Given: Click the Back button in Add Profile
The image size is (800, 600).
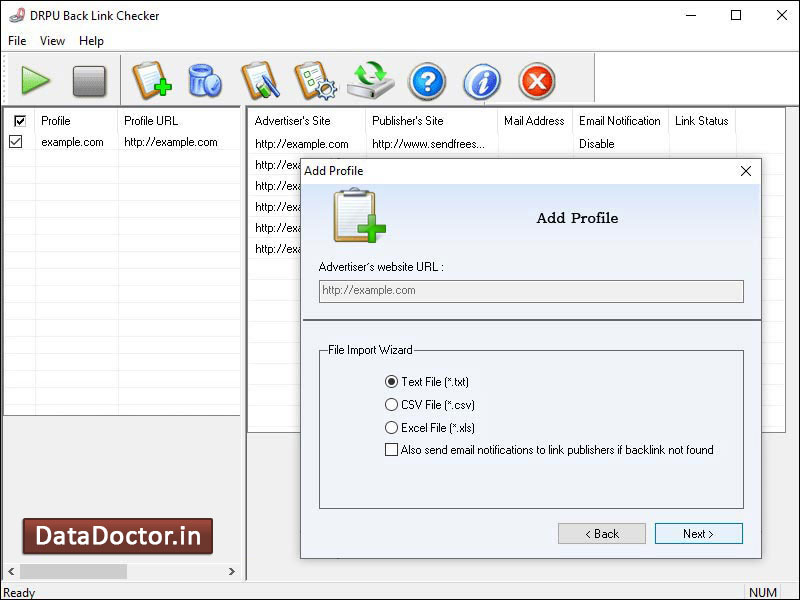Looking at the screenshot, I should pos(602,533).
